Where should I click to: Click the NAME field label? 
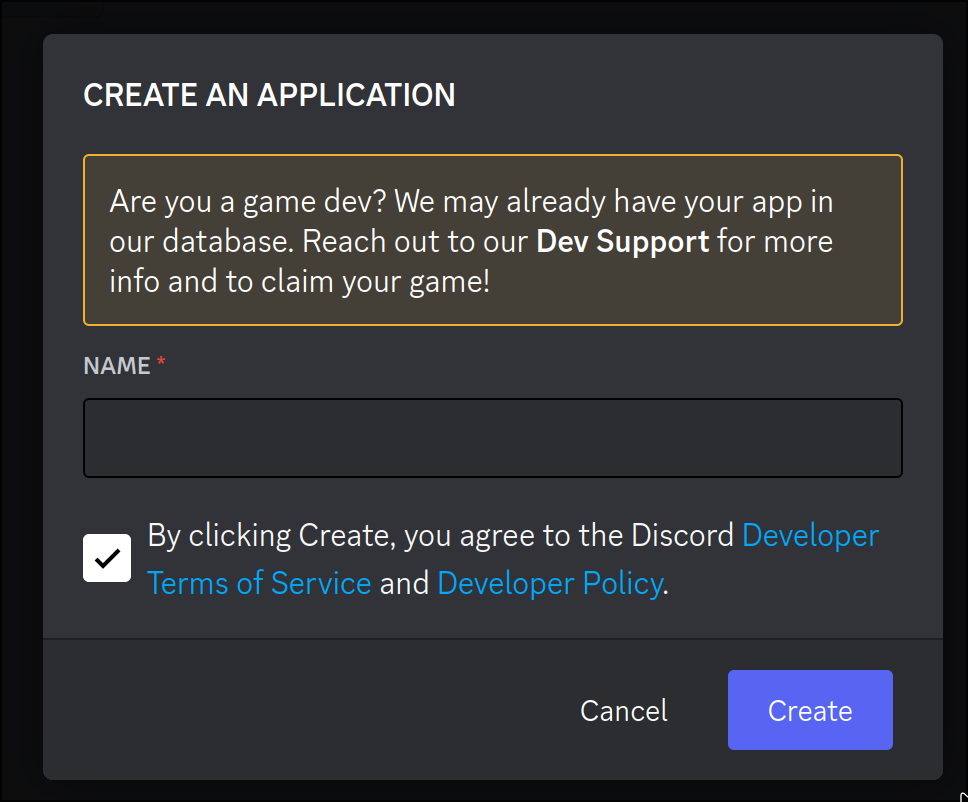[117, 366]
